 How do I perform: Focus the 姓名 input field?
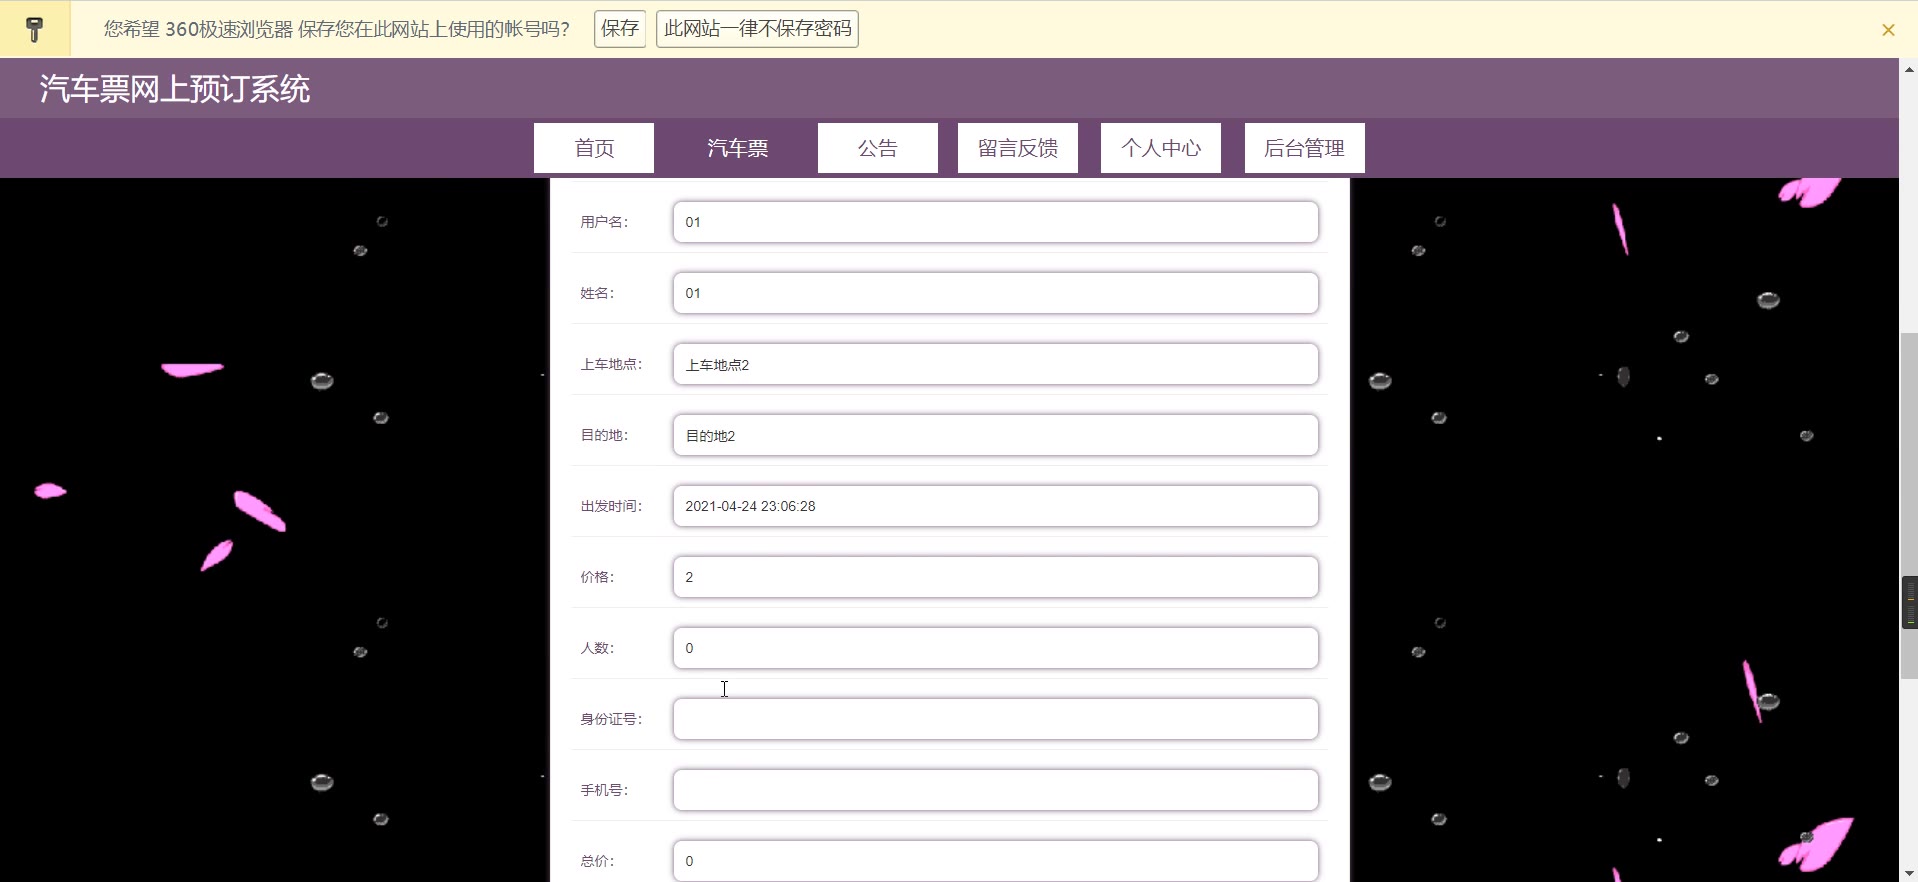996,293
